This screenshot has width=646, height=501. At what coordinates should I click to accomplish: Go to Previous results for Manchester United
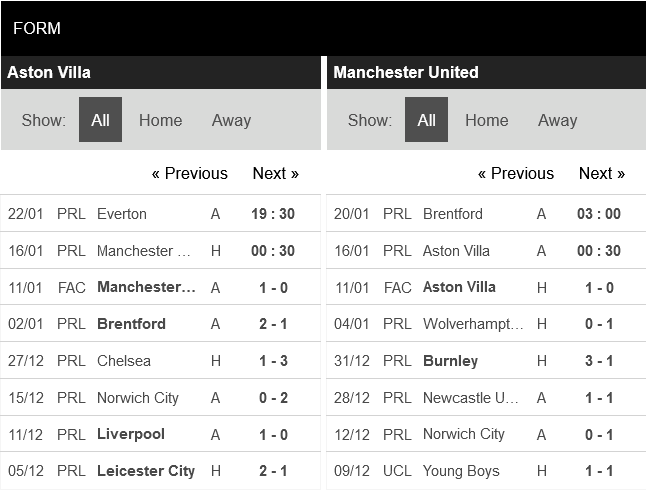tap(515, 173)
